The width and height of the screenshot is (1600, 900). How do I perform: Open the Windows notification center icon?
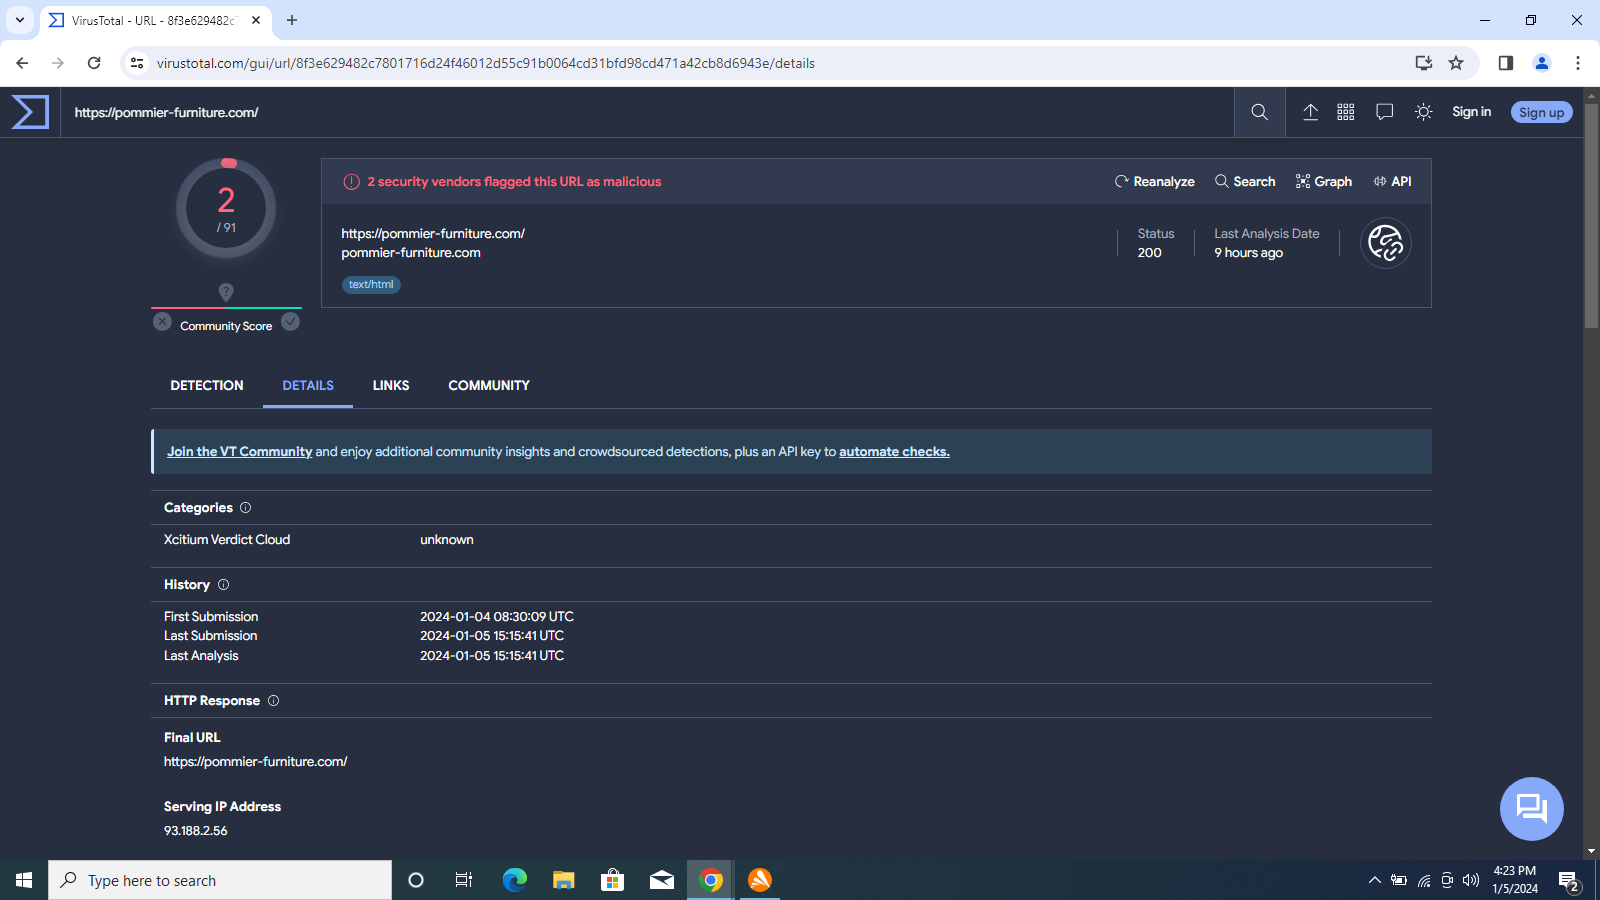click(x=1569, y=881)
